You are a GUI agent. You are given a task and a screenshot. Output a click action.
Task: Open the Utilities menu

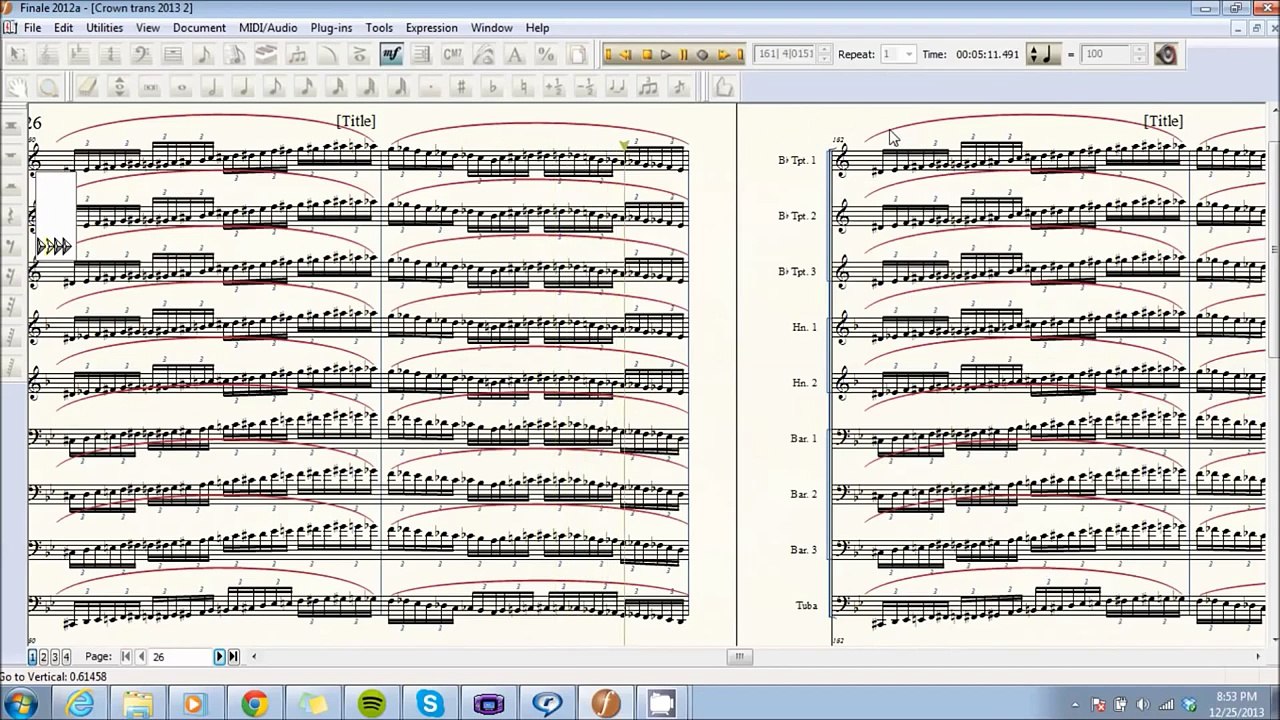pyautogui.click(x=104, y=28)
